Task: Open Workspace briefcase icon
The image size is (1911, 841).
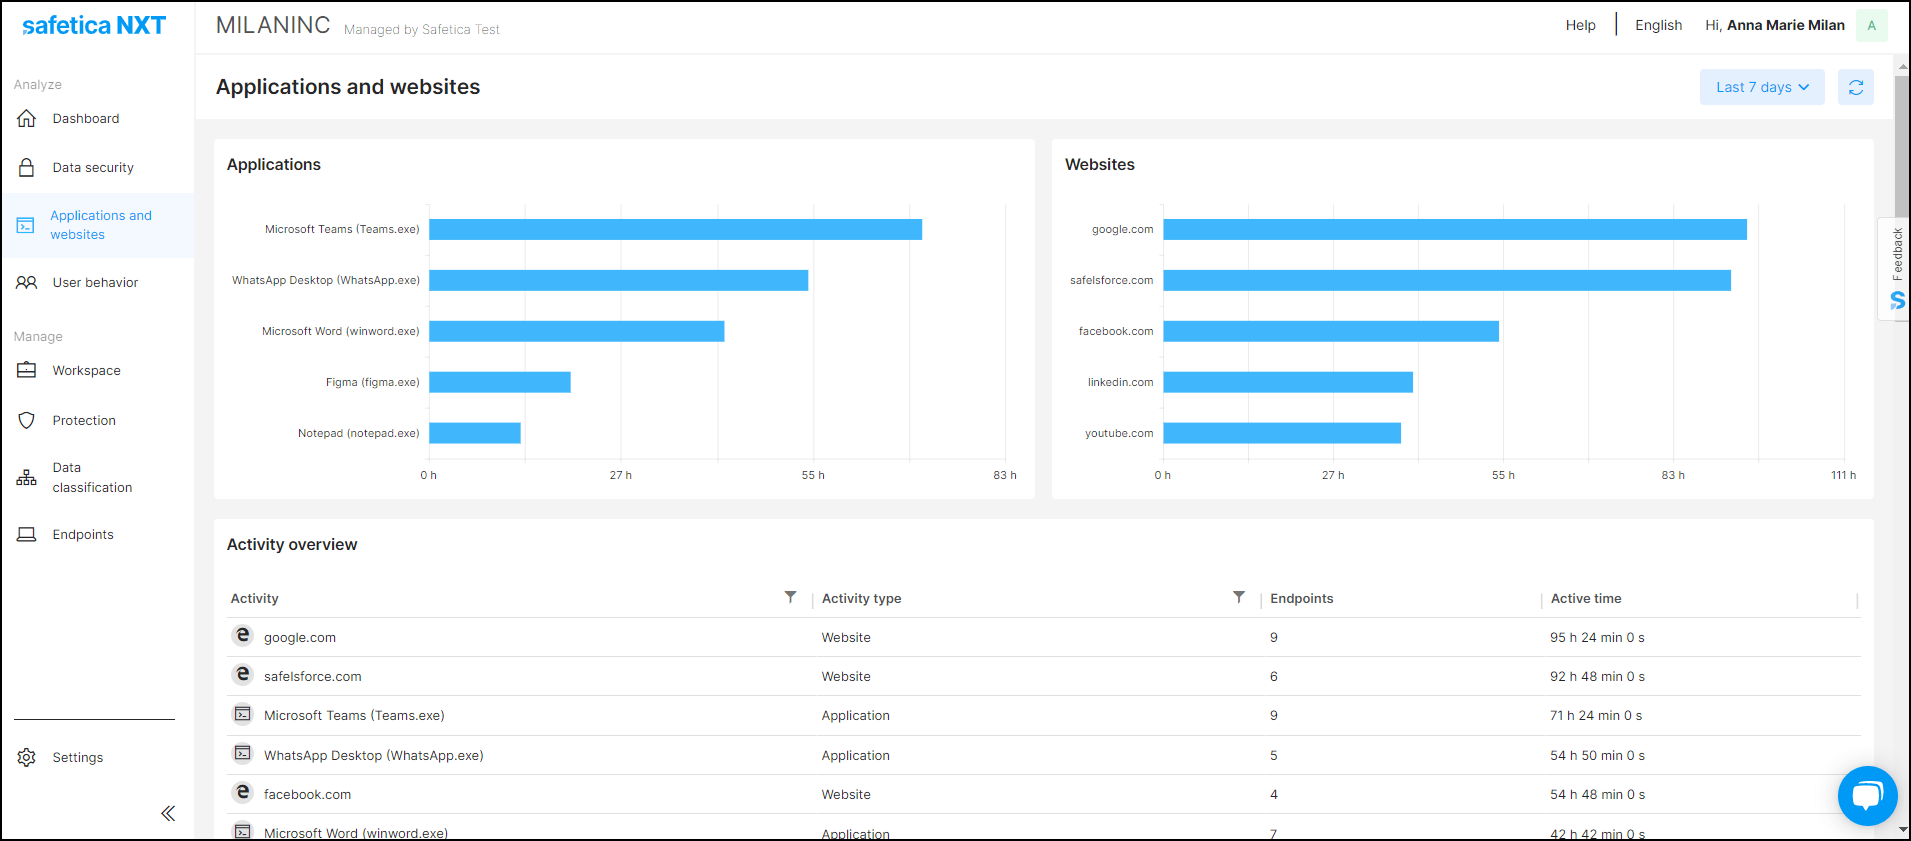Action: 27,370
